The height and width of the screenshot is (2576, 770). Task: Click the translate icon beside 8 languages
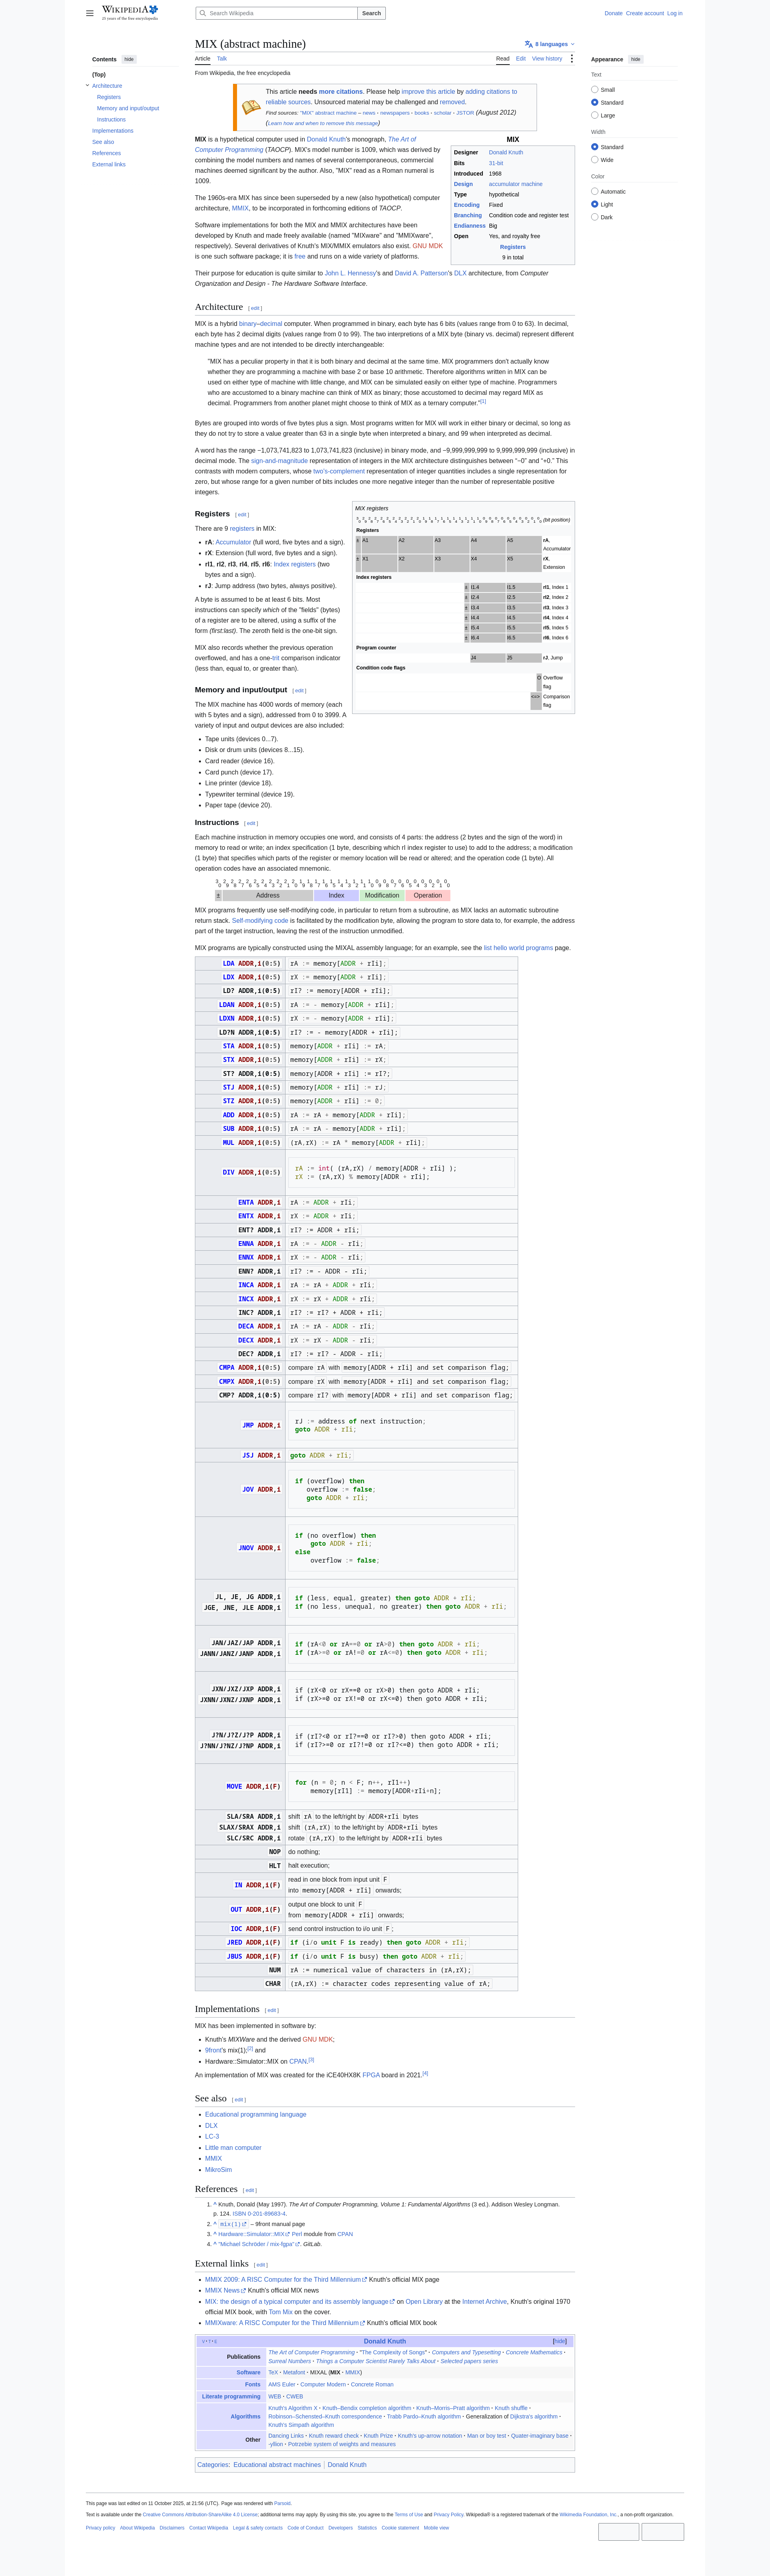click(528, 44)
